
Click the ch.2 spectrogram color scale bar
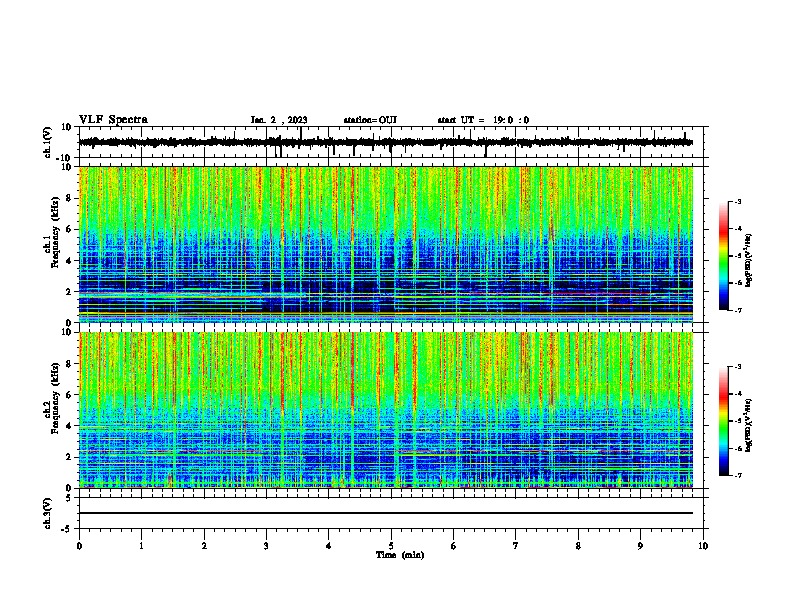(724, 421)
